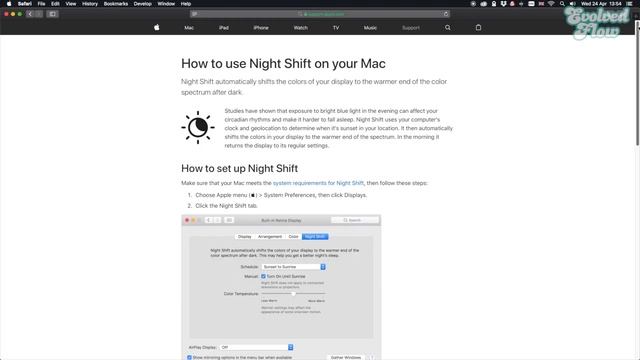
Task: Open the input source flag icon
Action: (541, 4)
